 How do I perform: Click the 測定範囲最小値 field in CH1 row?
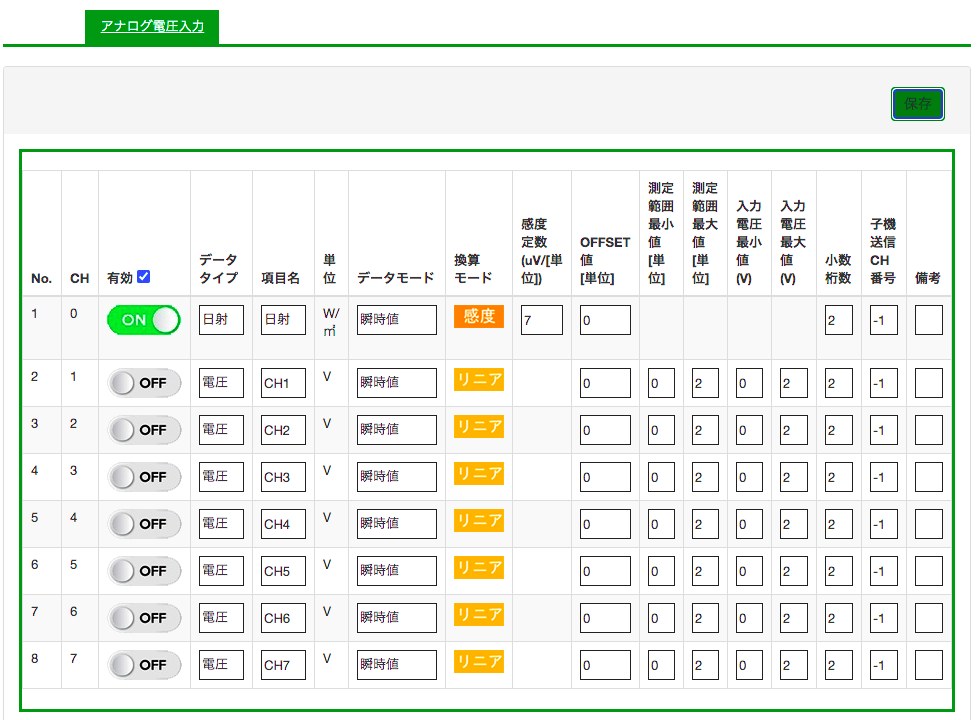click(661, 383)
